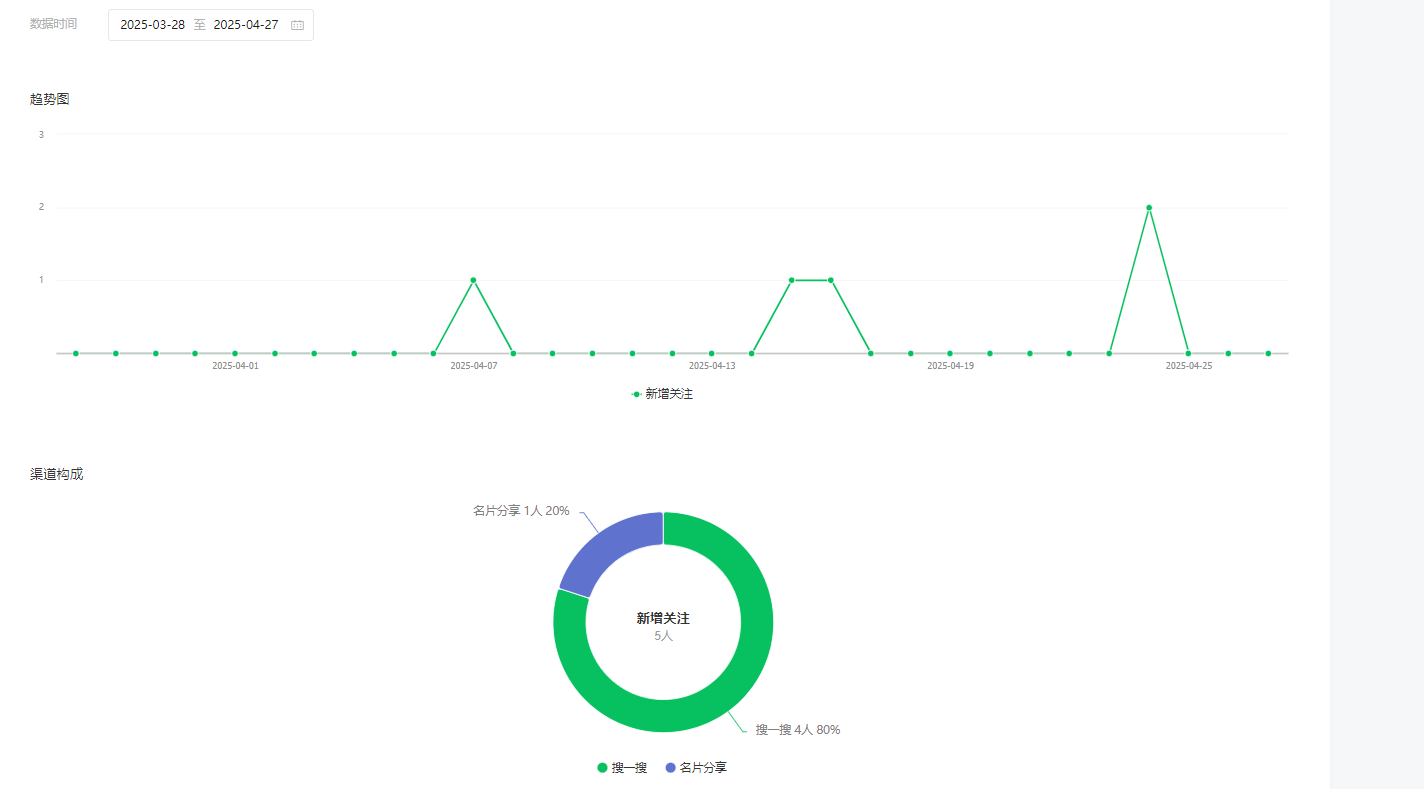The width and height of the screenshot is (1424, 789).
Task: Click the 2025-04-07 x-axis label
Action: coord(473,366)
